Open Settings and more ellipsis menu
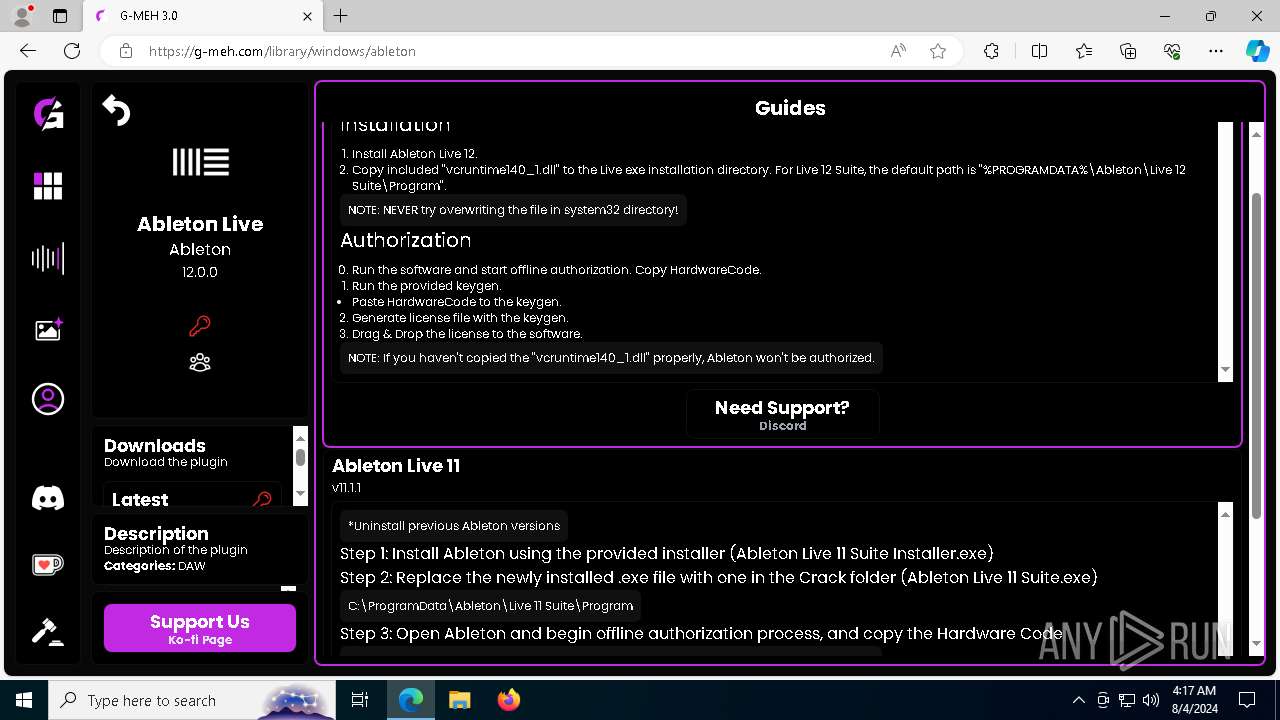Viewport: 1280px width, 720px height. pos(1216,51)
